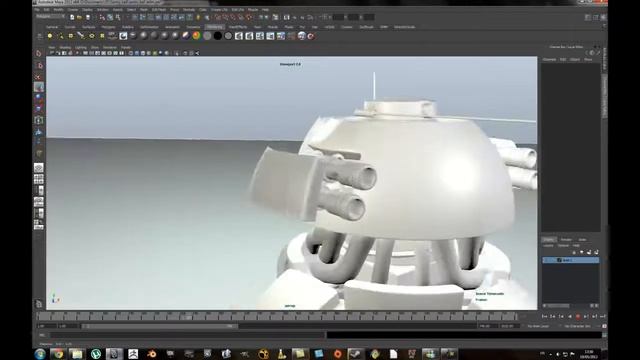Open a scene using the folder icon
The height and width of the screenshot is (360, 640).
tap(80, 17)
